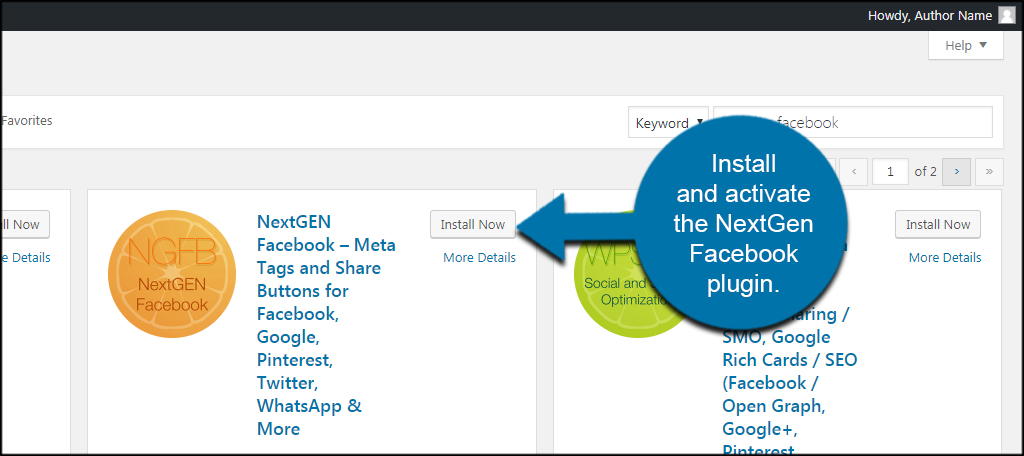Go to the previous page arrow
Screen dimensions: 1024x456
[x=855, y=172]
